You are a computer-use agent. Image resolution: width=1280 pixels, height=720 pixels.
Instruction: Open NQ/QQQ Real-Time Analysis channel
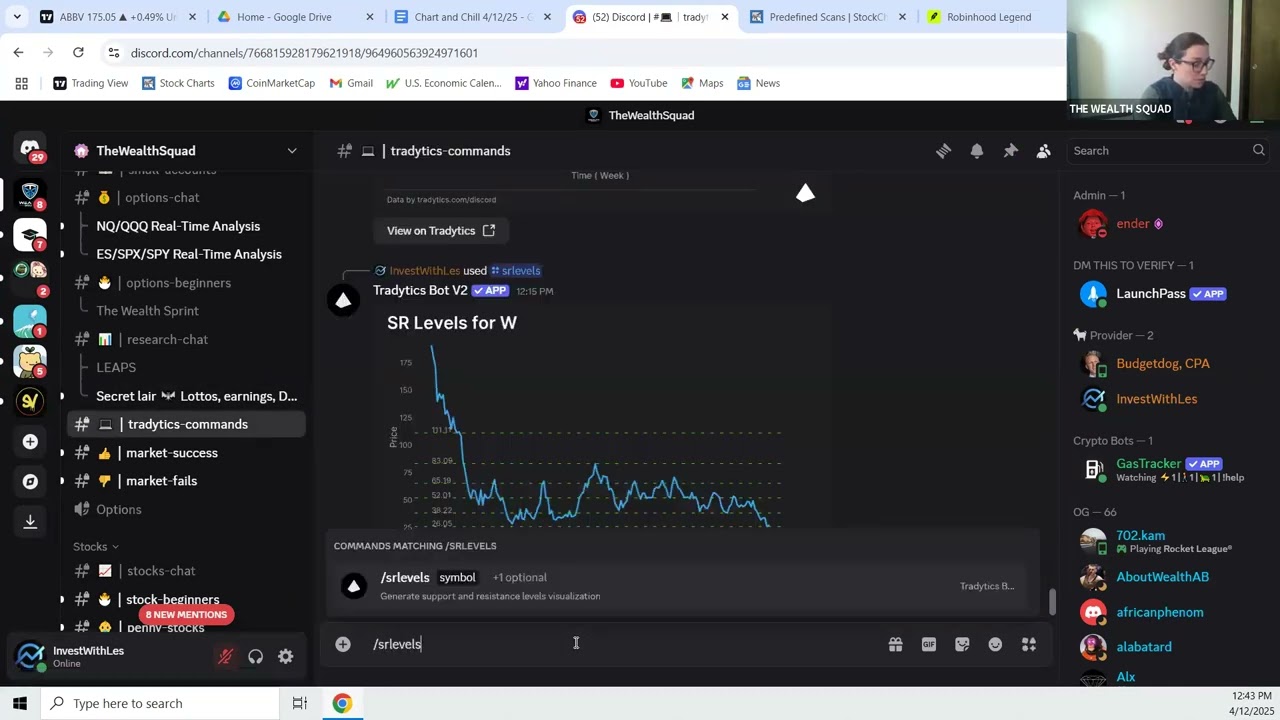tap(186, 226)
